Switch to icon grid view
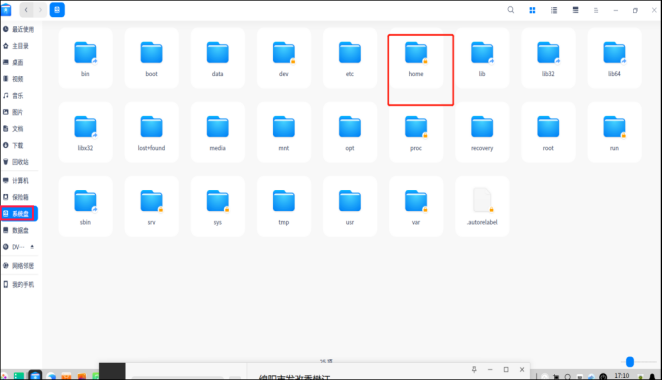663x380 pixels. tap(532, 10)
